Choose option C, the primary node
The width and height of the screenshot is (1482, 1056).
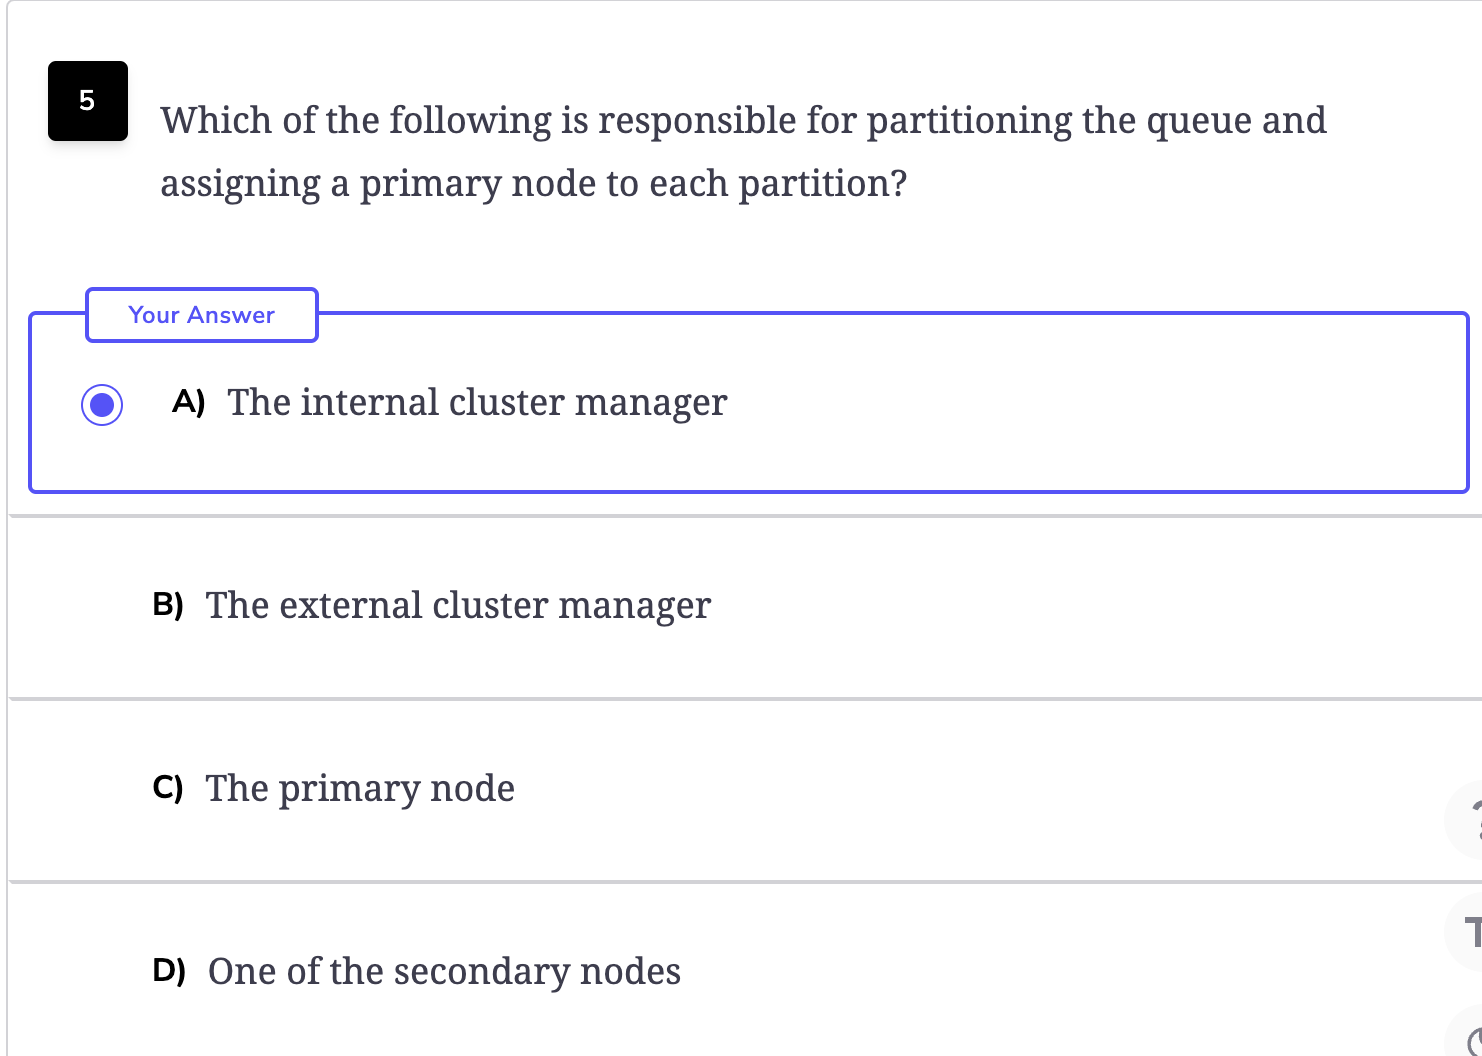[745, 789]
